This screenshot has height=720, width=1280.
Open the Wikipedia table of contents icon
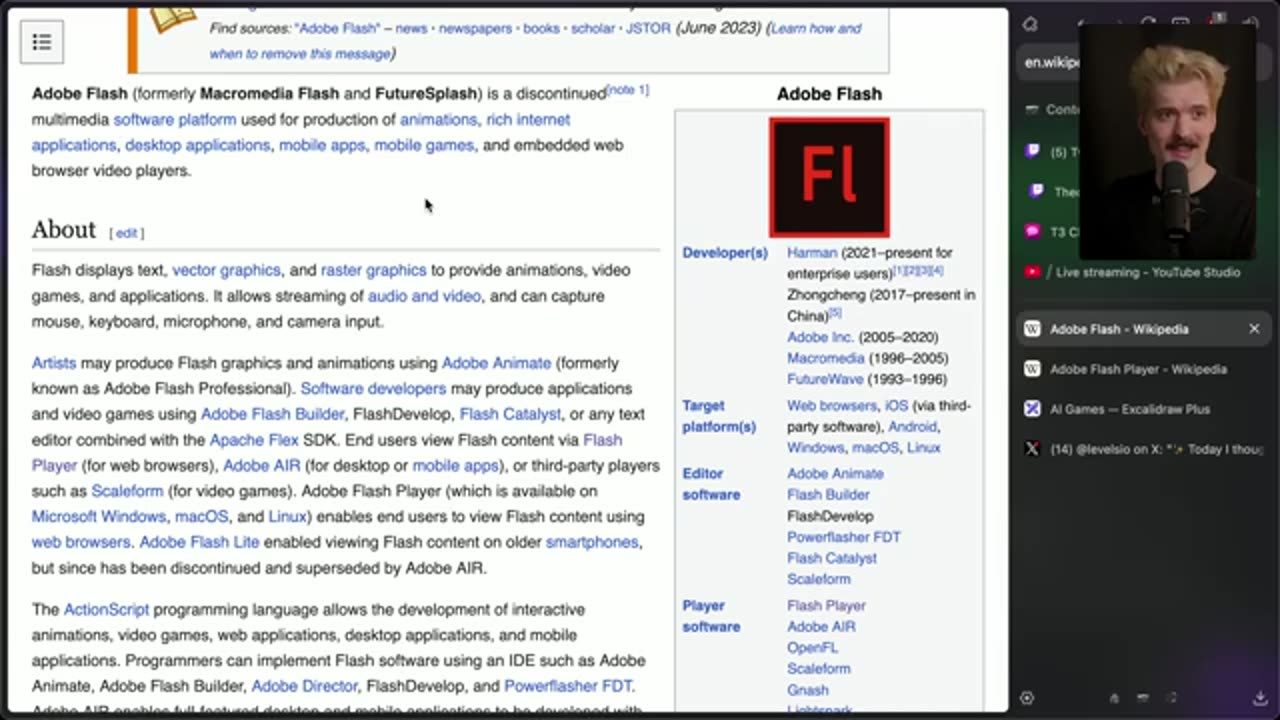42,42
